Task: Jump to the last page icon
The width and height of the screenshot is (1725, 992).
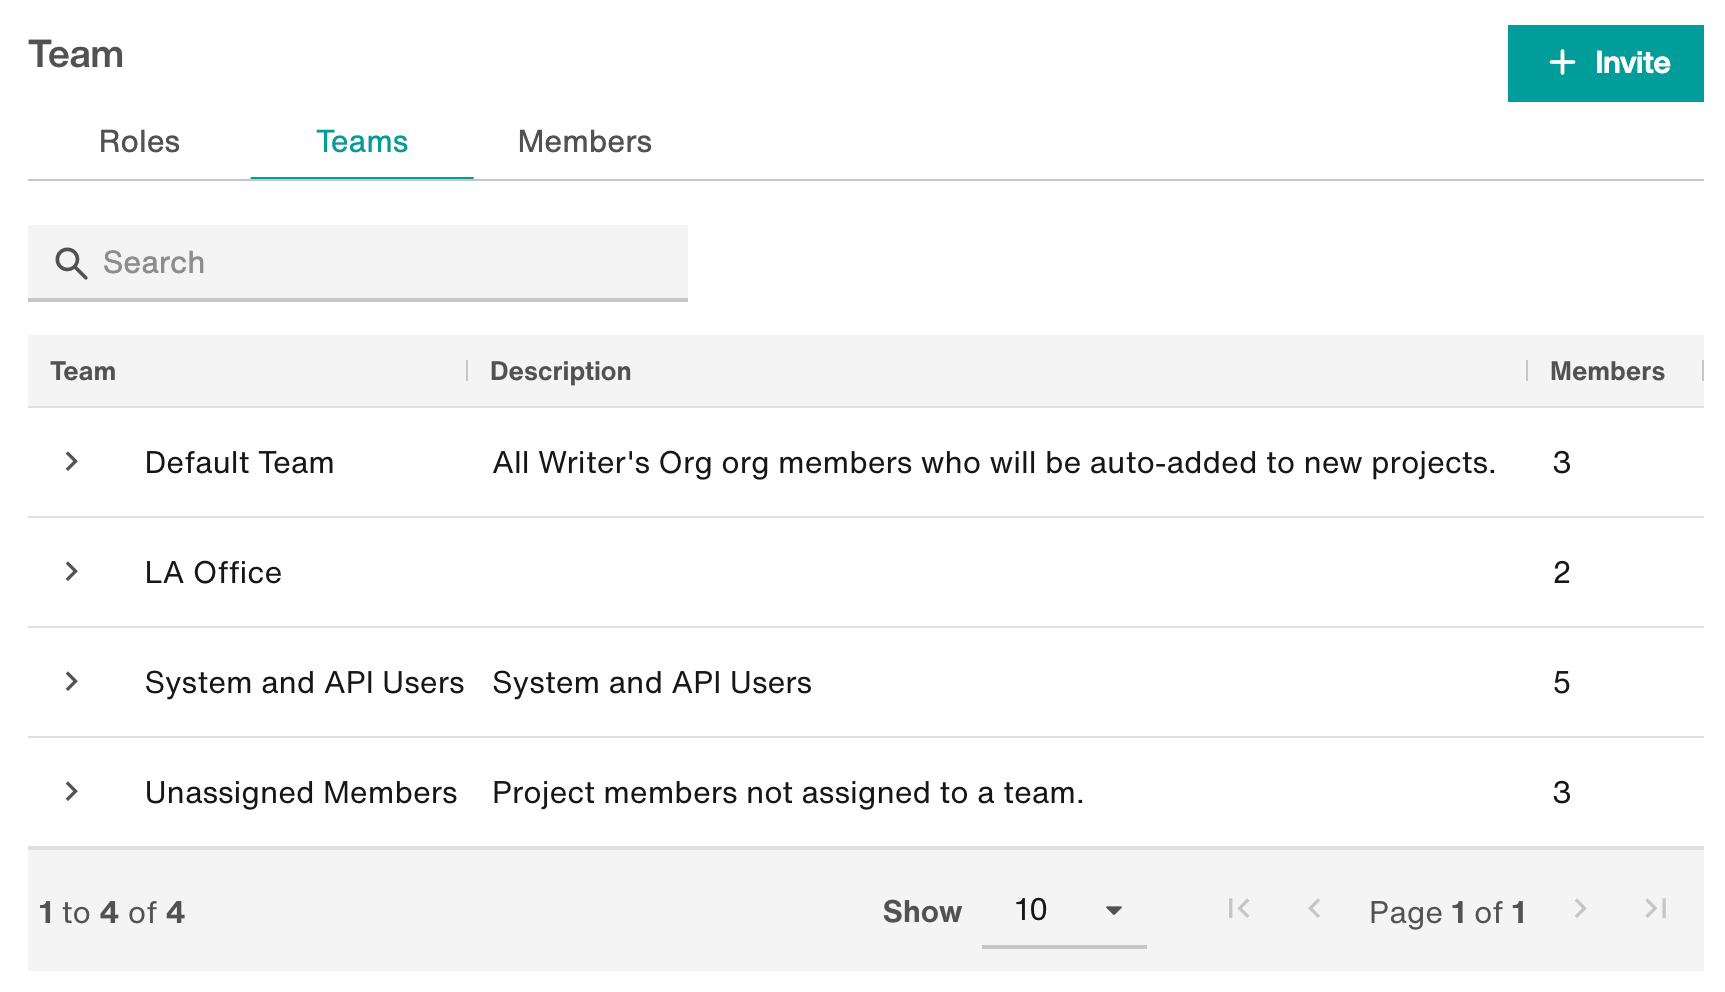Action: (1656, 909)
